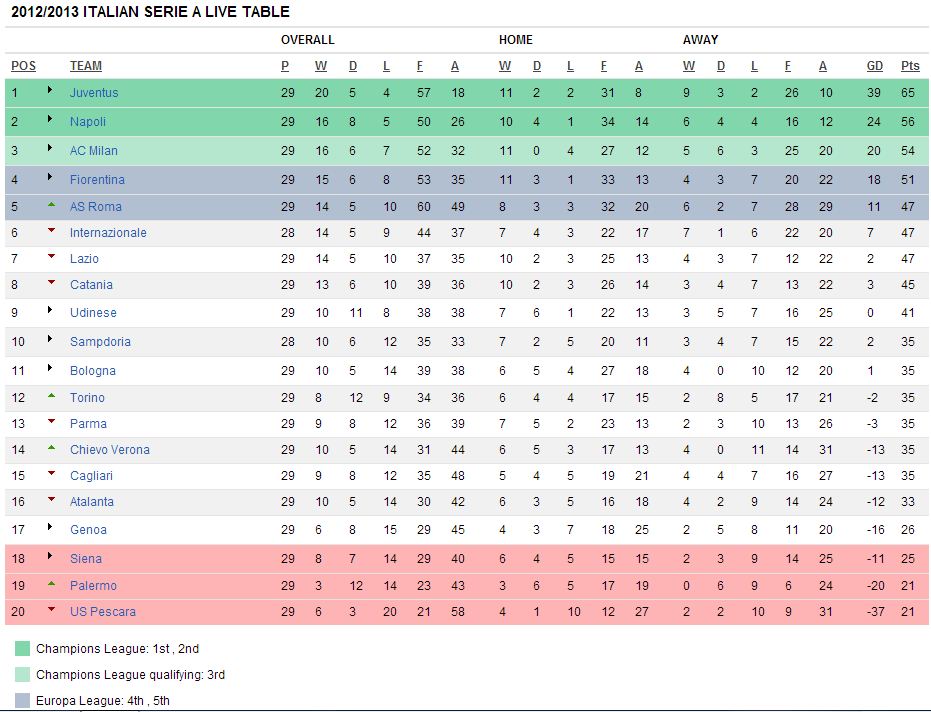Screen dimensions: 931x712
Task: Click the overall P column header
Action: tap(285, 67)
